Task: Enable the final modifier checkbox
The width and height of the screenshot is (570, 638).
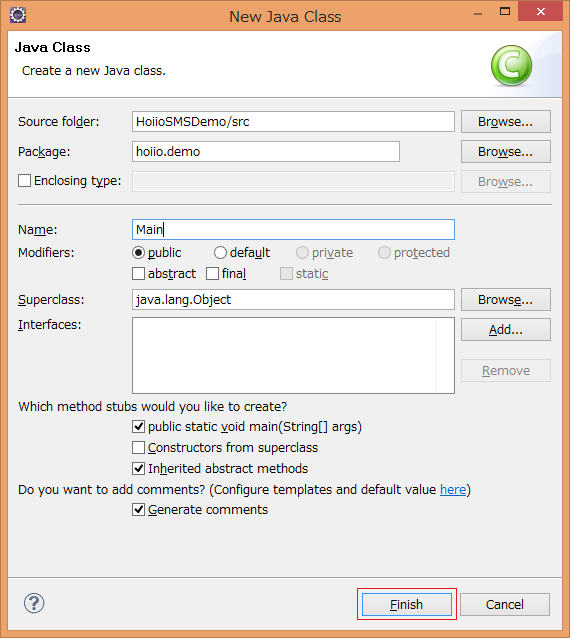Action: pos(212,273)
